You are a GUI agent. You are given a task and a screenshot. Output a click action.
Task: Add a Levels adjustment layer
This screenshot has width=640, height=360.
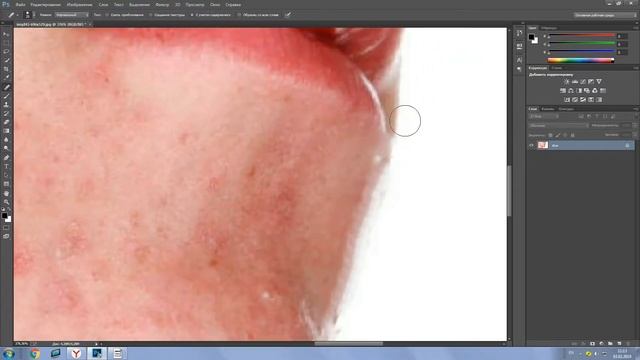[575, 82]
